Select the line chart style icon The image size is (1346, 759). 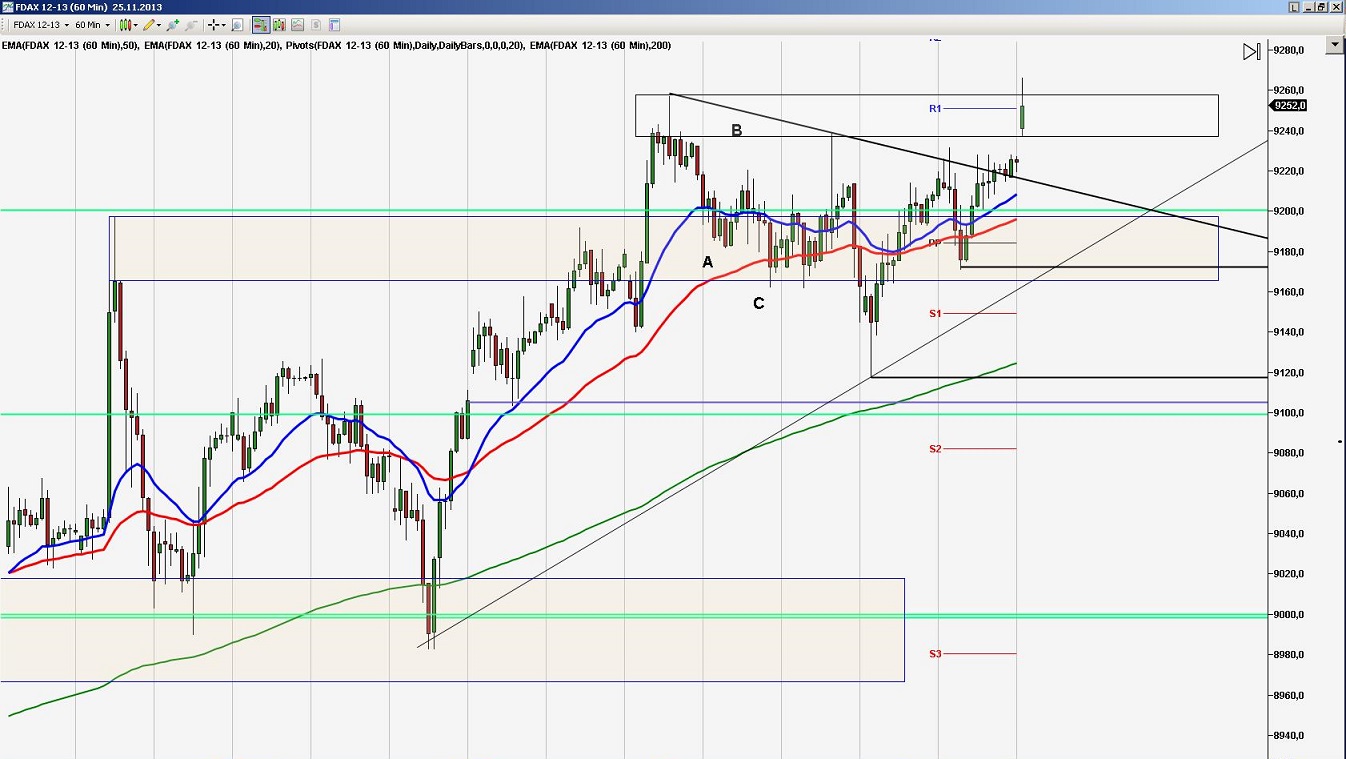click(297, 24)
